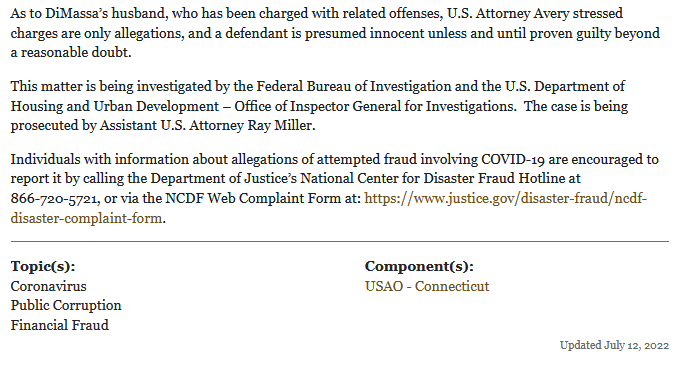Click the Component(s) heading
The height and width of the screenshot is (368, 683).
(x=419, y=266)
